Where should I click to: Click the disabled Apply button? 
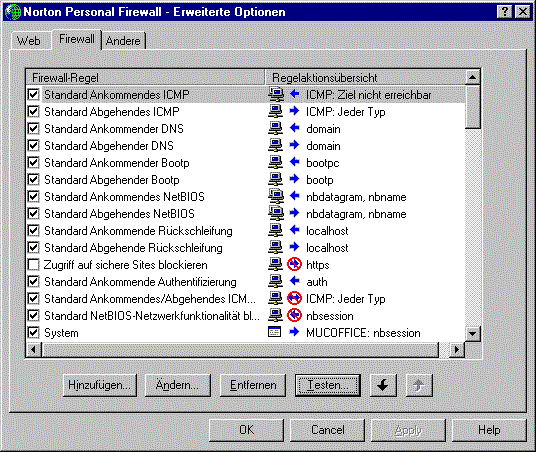pos(408,430)
